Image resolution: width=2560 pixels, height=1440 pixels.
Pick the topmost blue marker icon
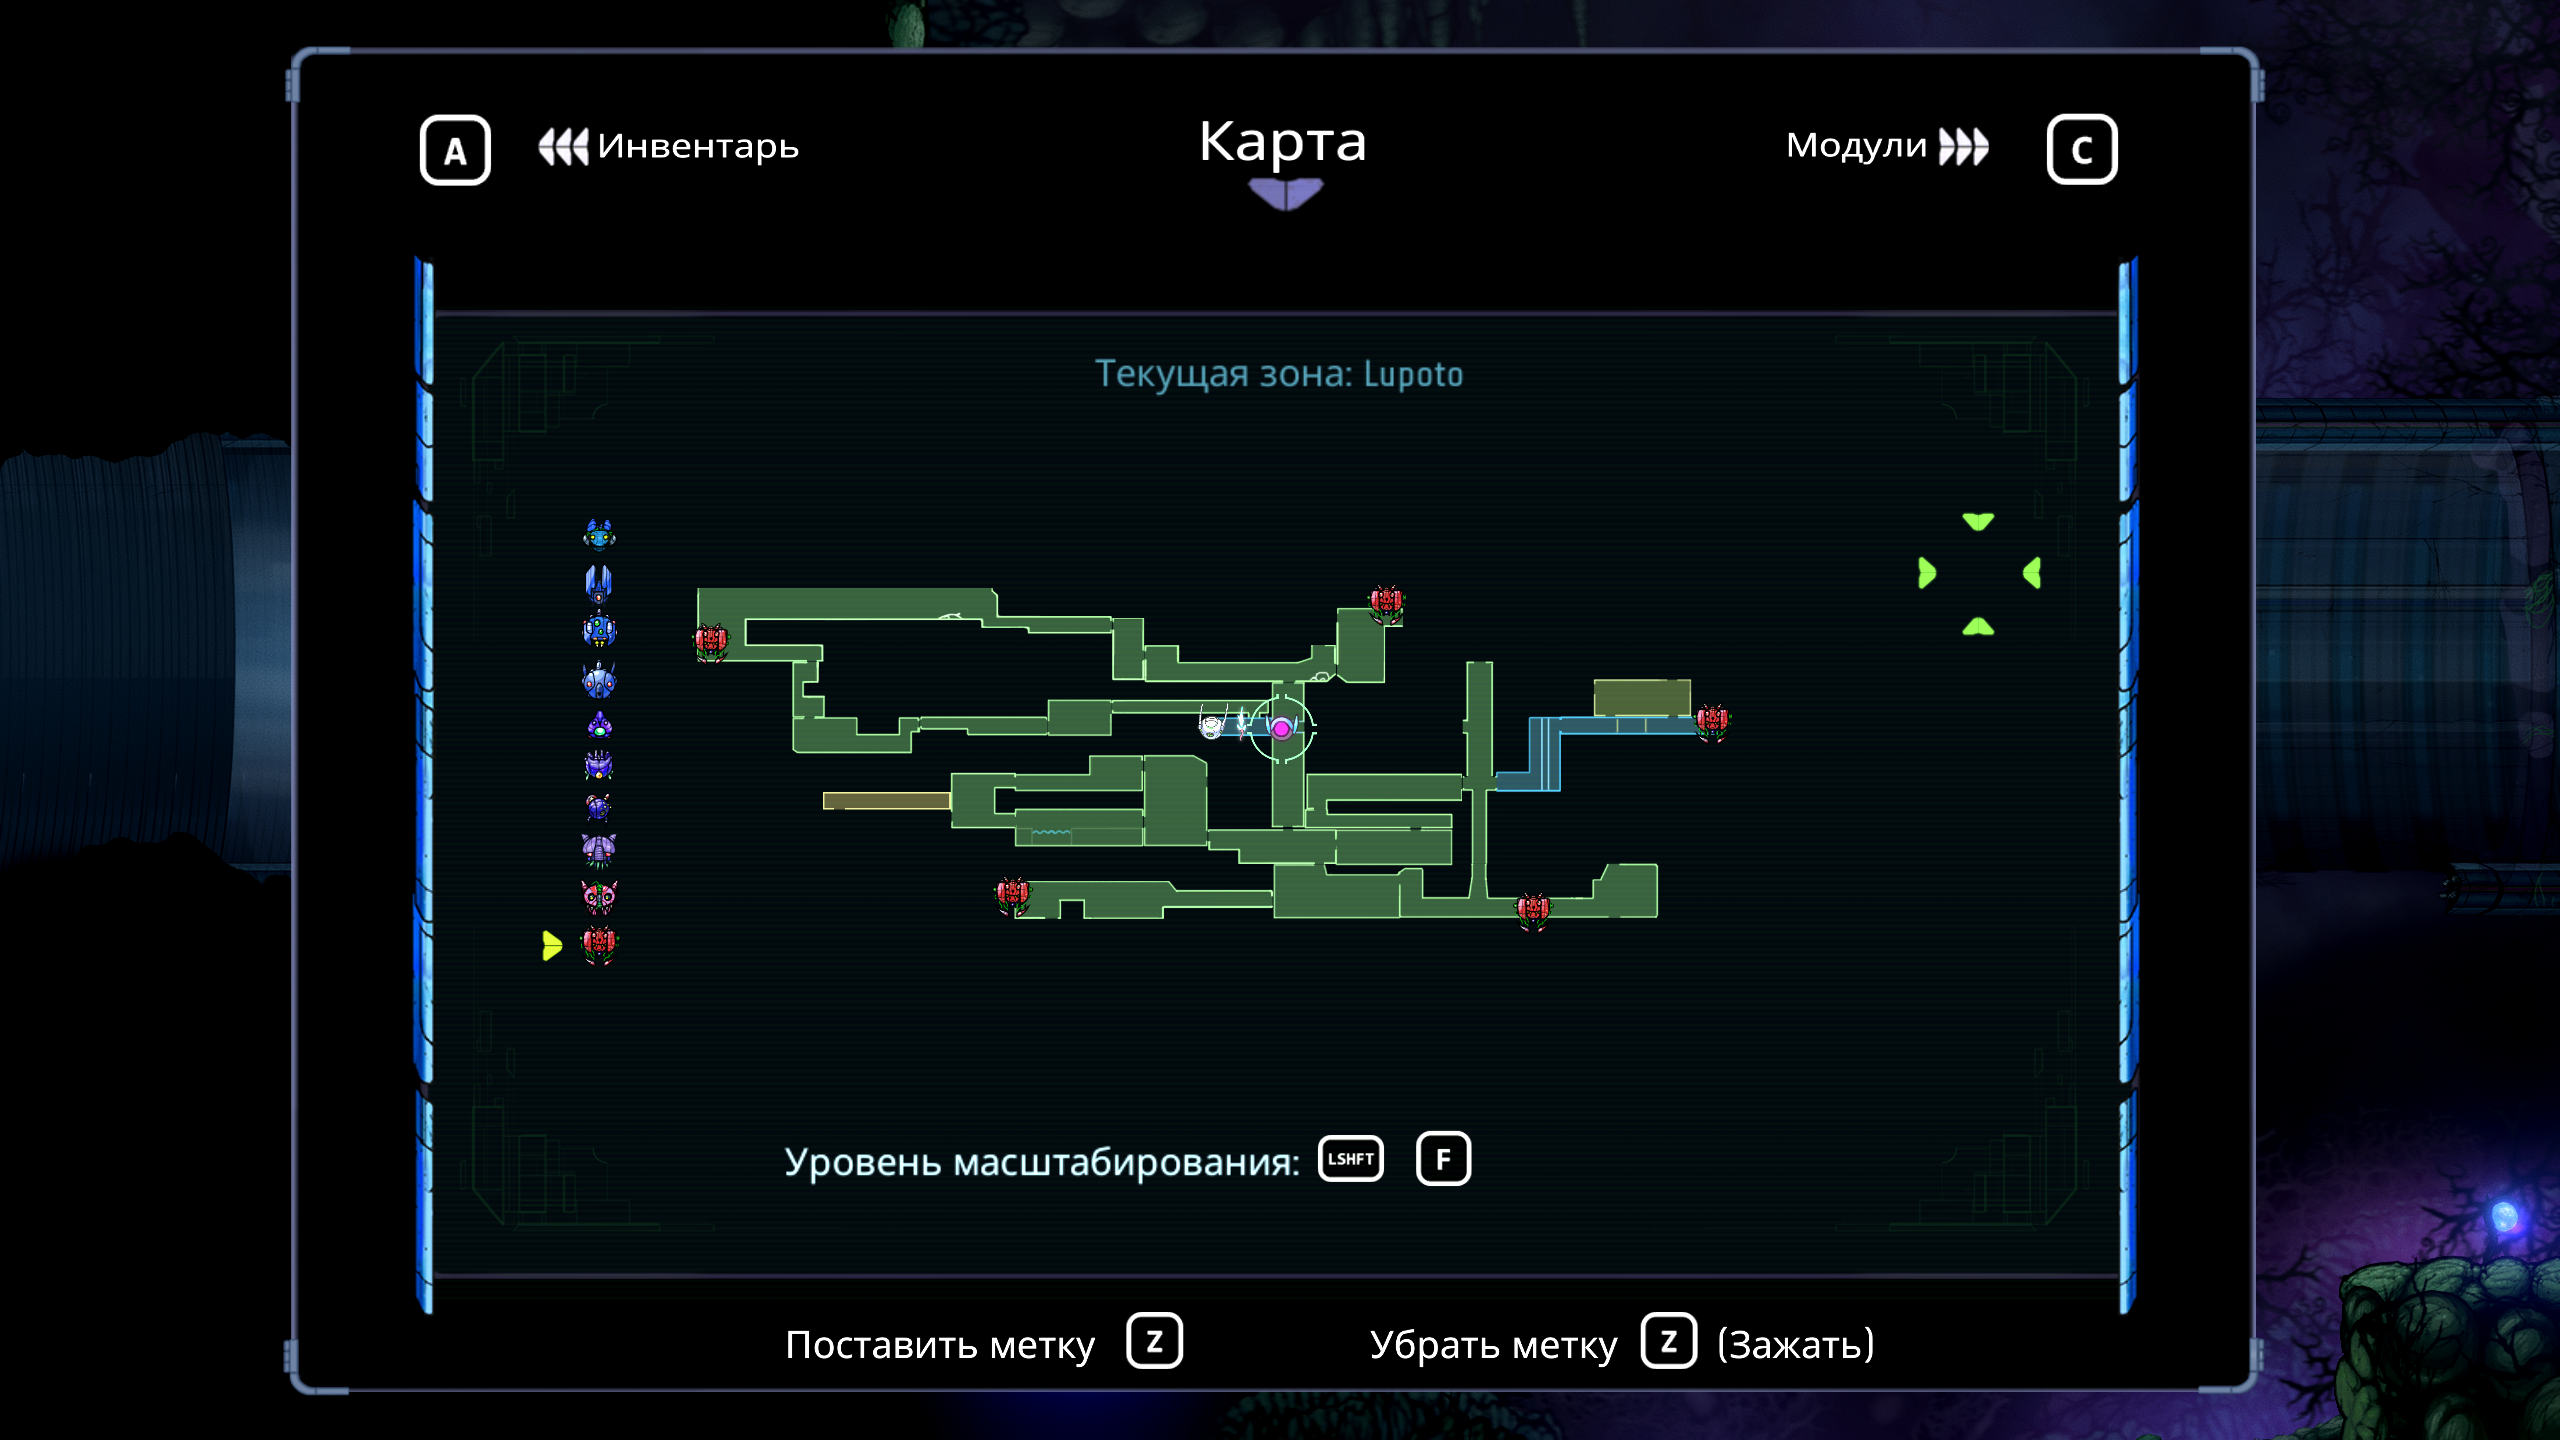[600, 535]
